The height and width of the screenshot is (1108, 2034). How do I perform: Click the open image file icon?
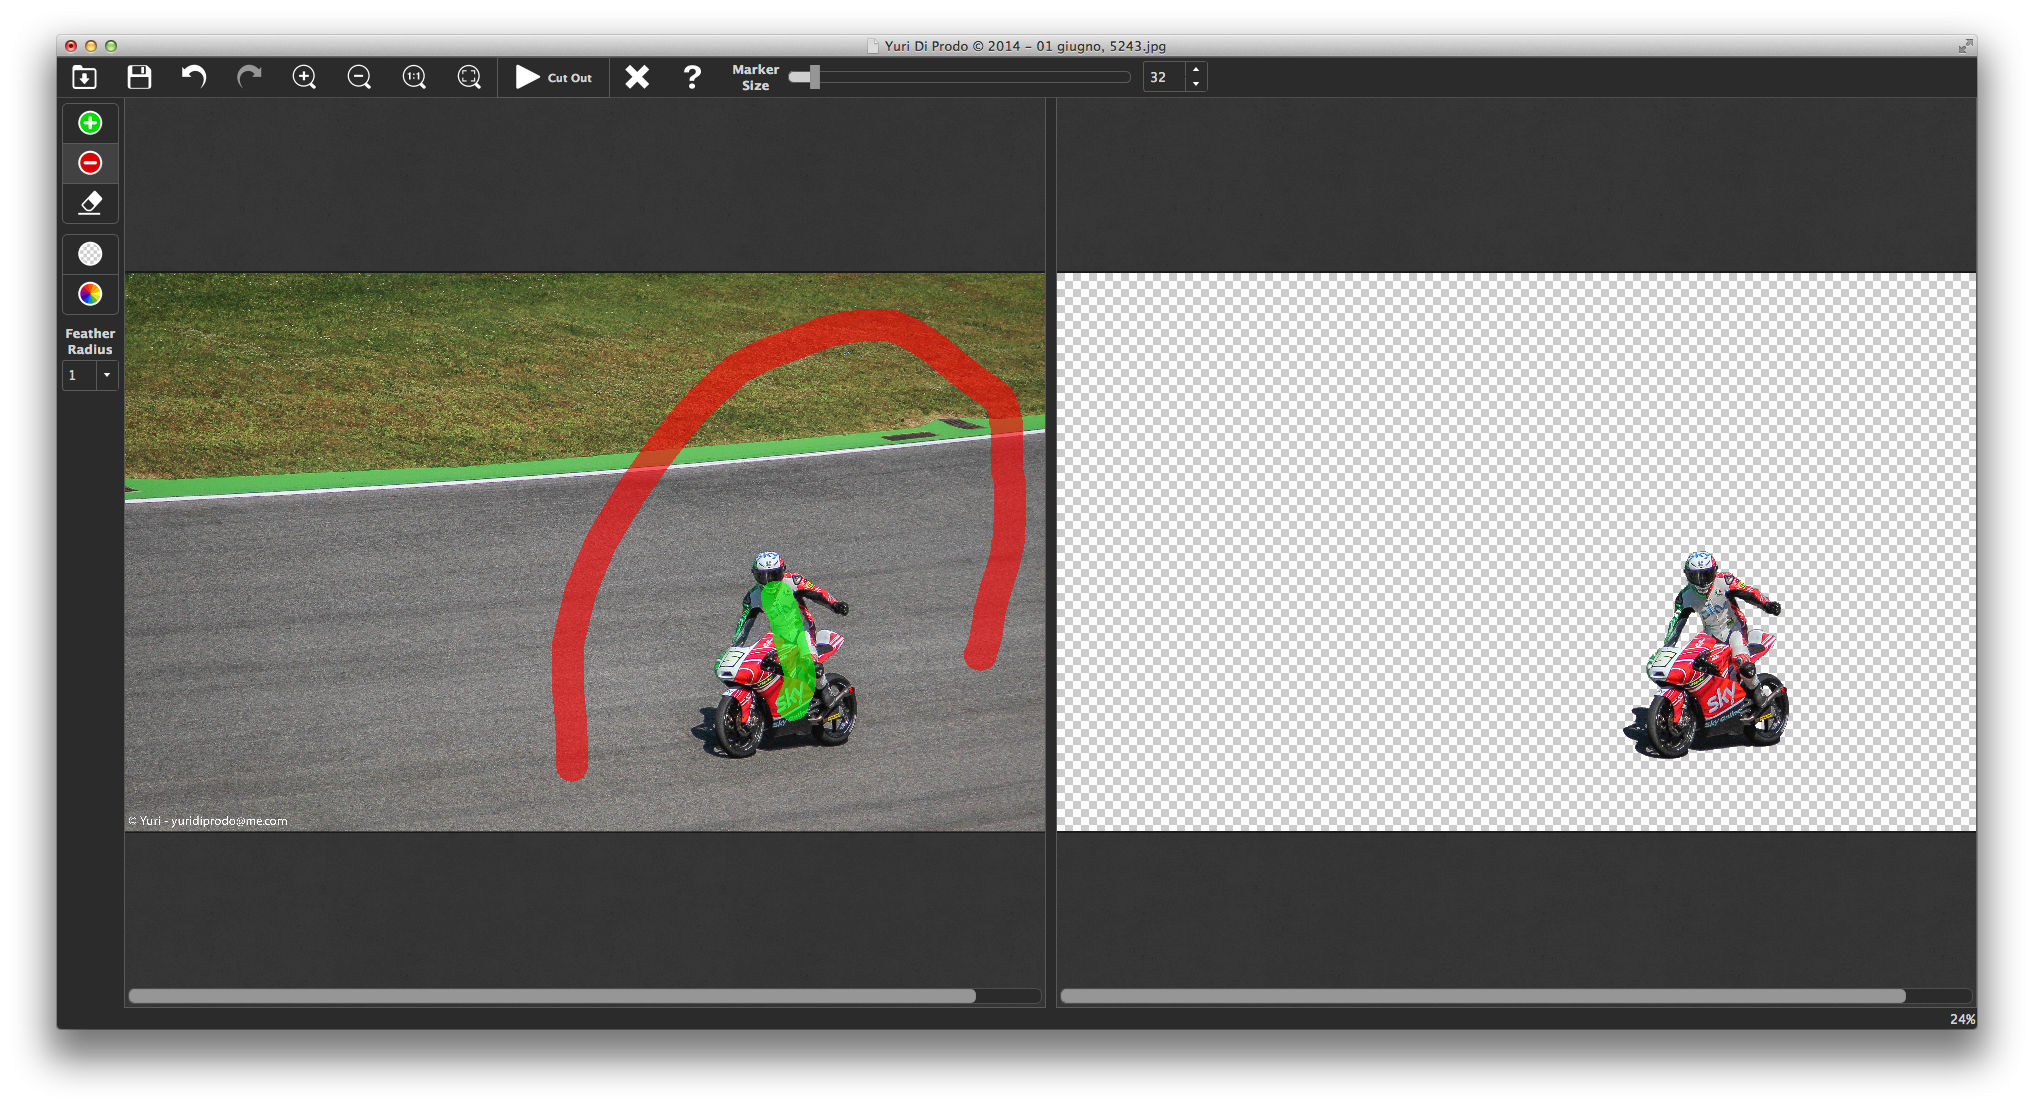point(85,77)
